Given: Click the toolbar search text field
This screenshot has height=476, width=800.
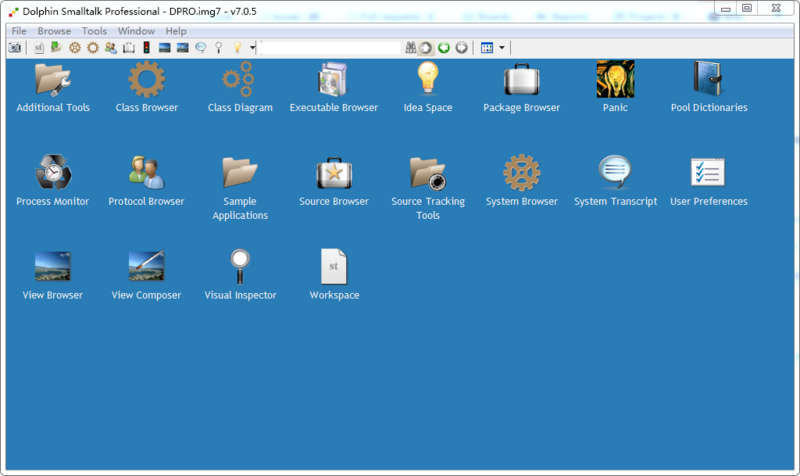Looking at the screenshot, I should click(x=332, y=48).
